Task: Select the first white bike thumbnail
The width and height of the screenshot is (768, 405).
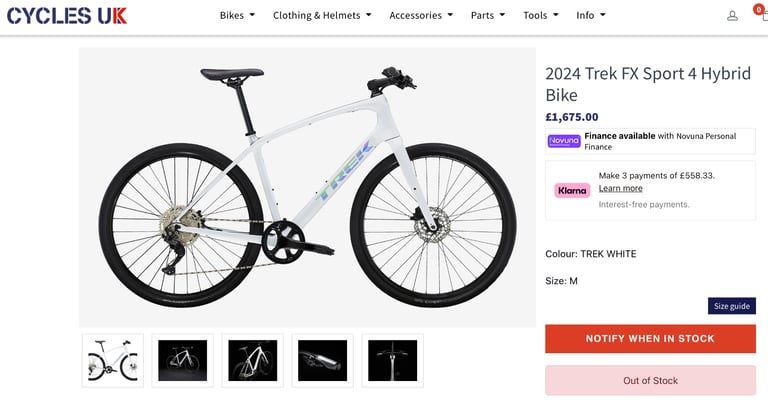Action: 113,360
